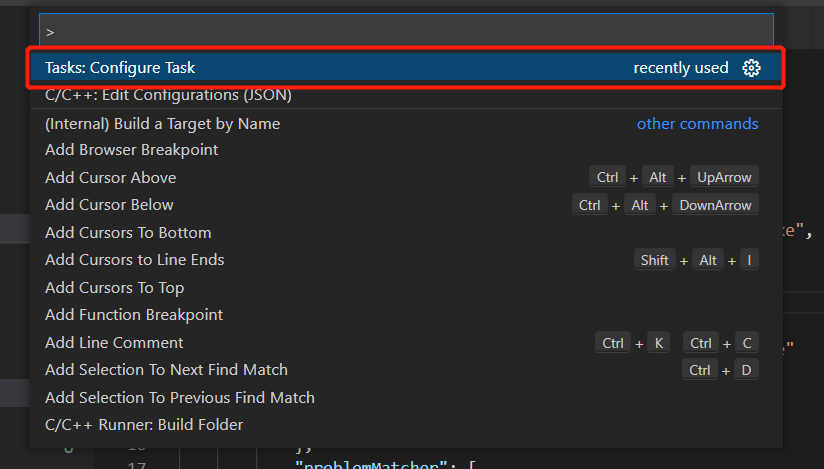The height and width of the screenshot is (469, 824).
Task: Pick Add Function Breakpoint command
Action: point(134,315)
